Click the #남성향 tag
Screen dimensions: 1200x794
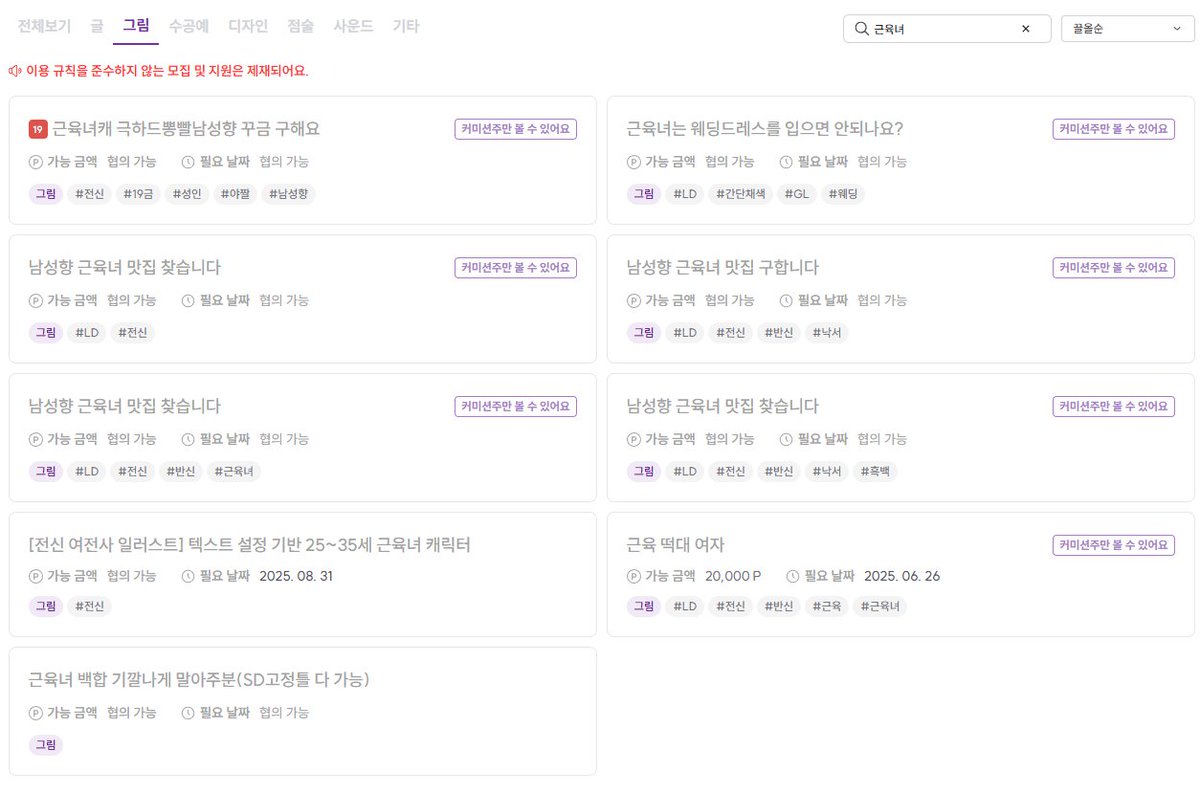tap(289, 194)
